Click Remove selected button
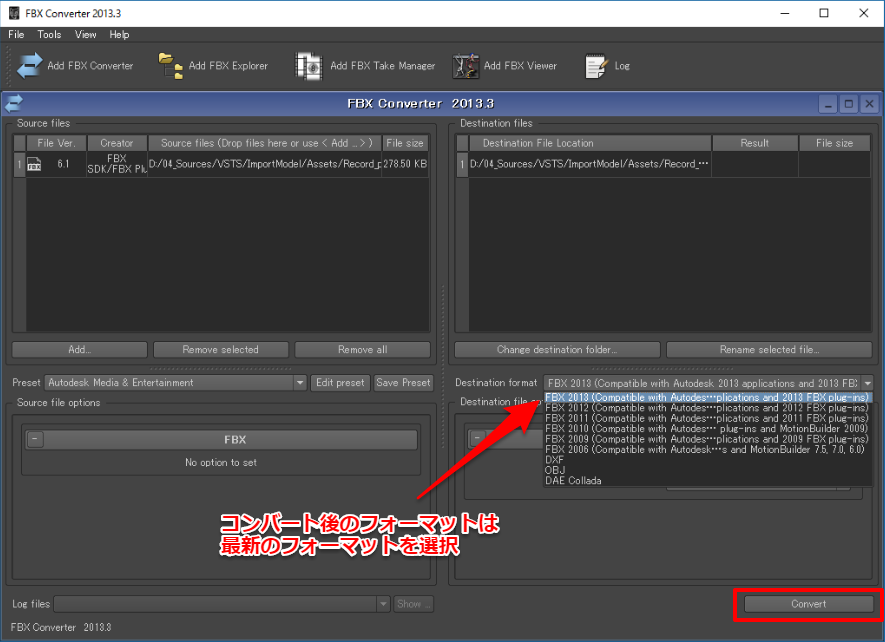Viewport: 885px width, 642px height. (221, 350)
